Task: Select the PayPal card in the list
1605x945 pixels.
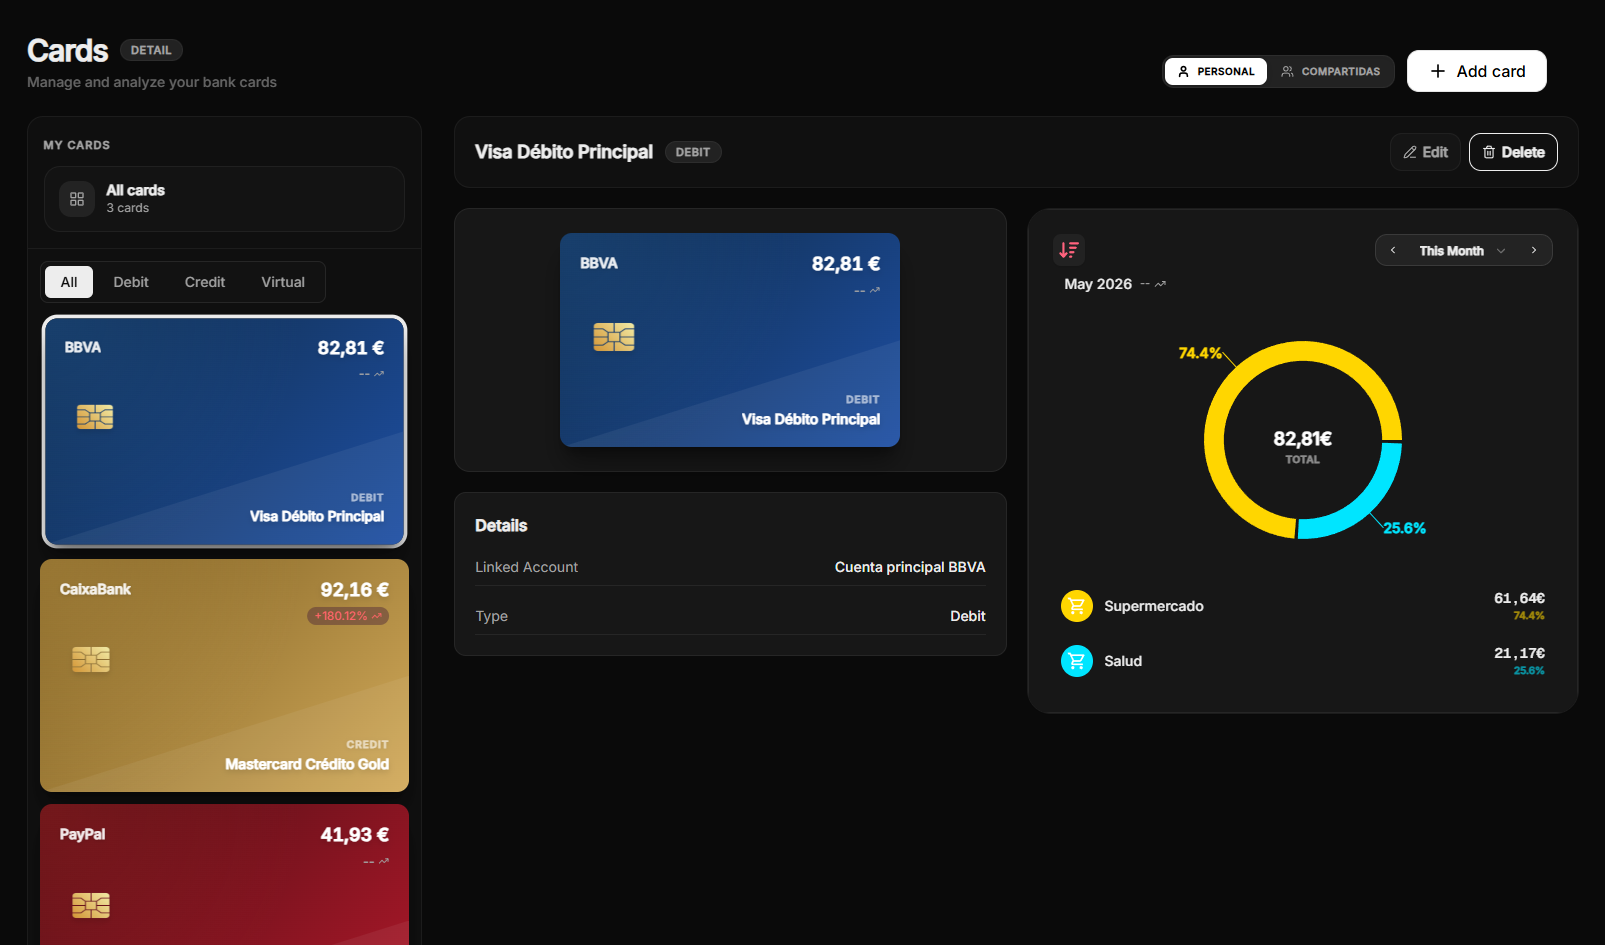Action: (224, 874)
